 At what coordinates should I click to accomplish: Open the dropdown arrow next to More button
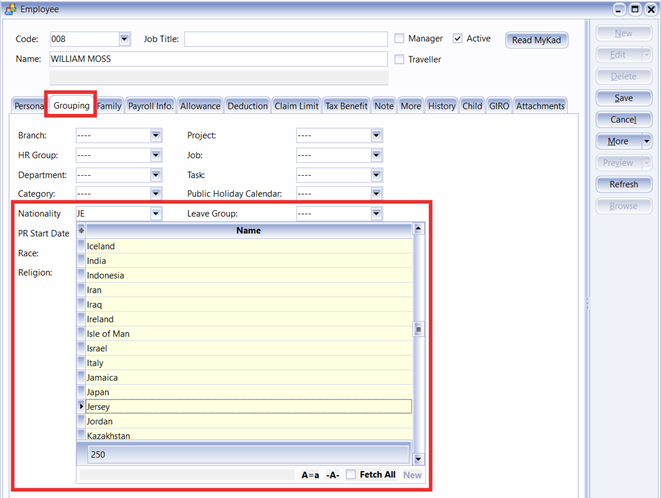[x=646, y=141]
